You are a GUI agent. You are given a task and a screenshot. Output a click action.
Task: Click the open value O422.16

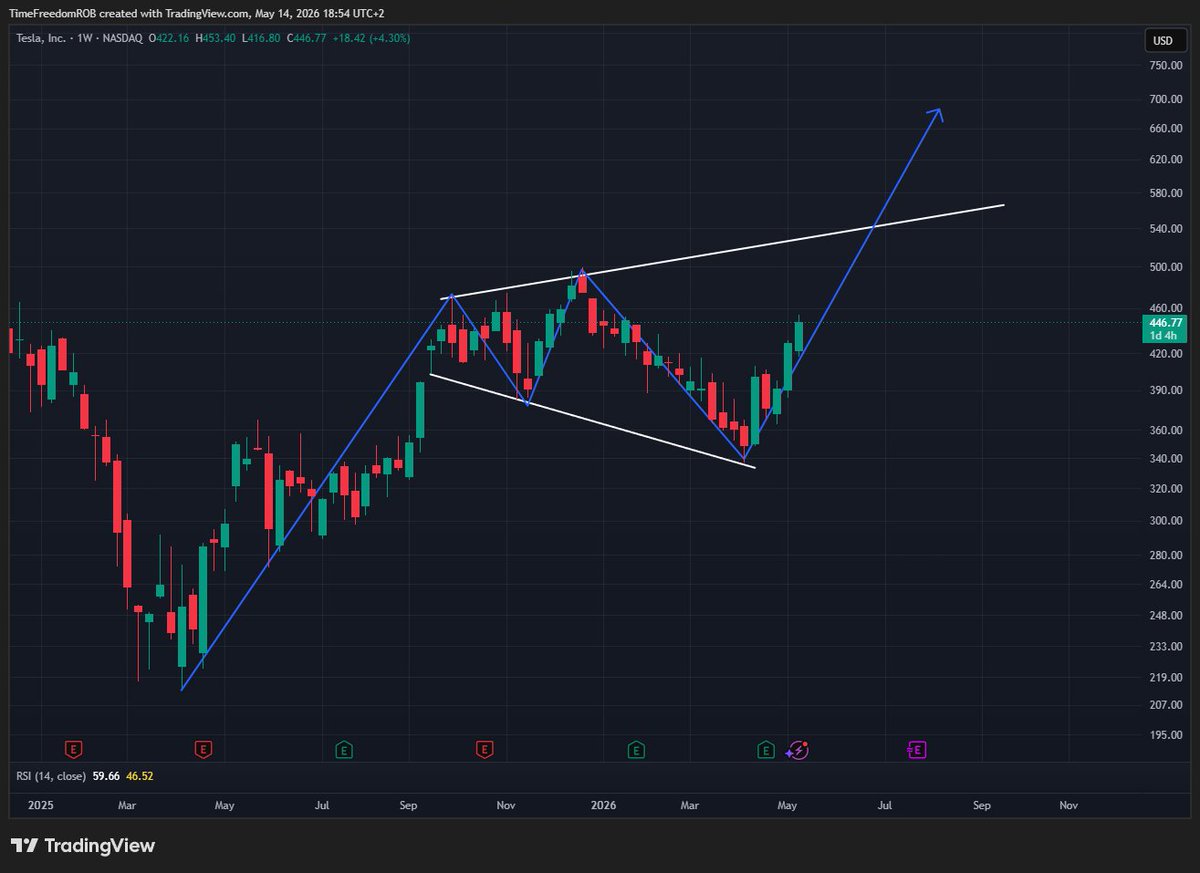coord(169,38)
